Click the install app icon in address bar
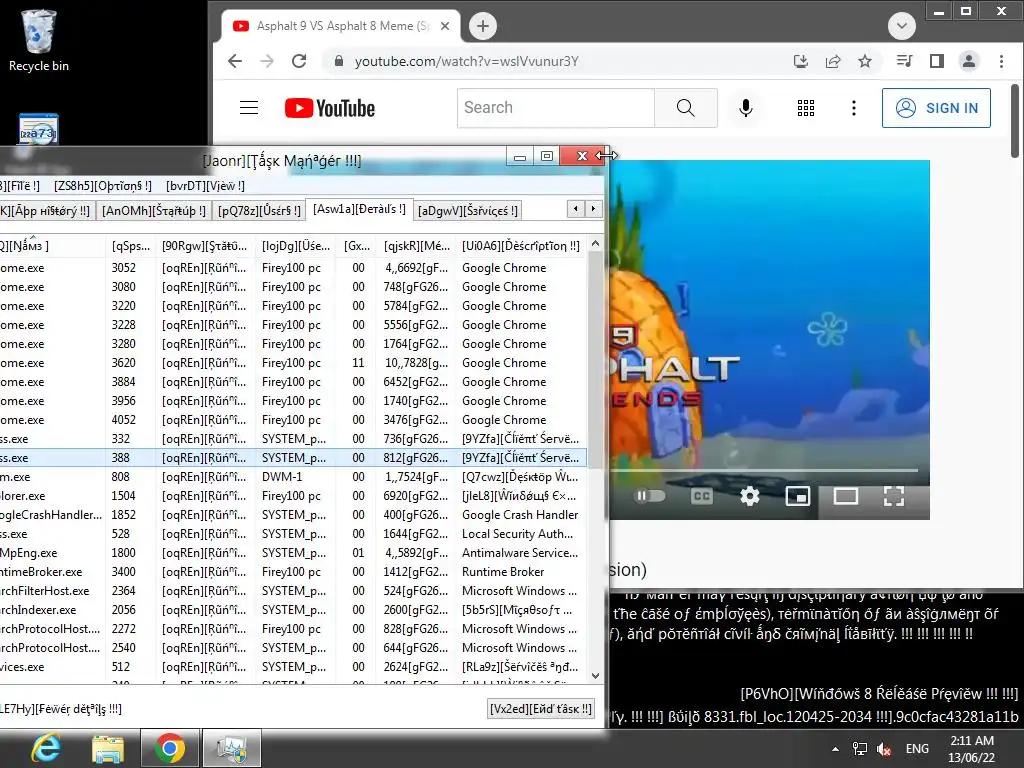1024x768 pixels. point(801,61)
